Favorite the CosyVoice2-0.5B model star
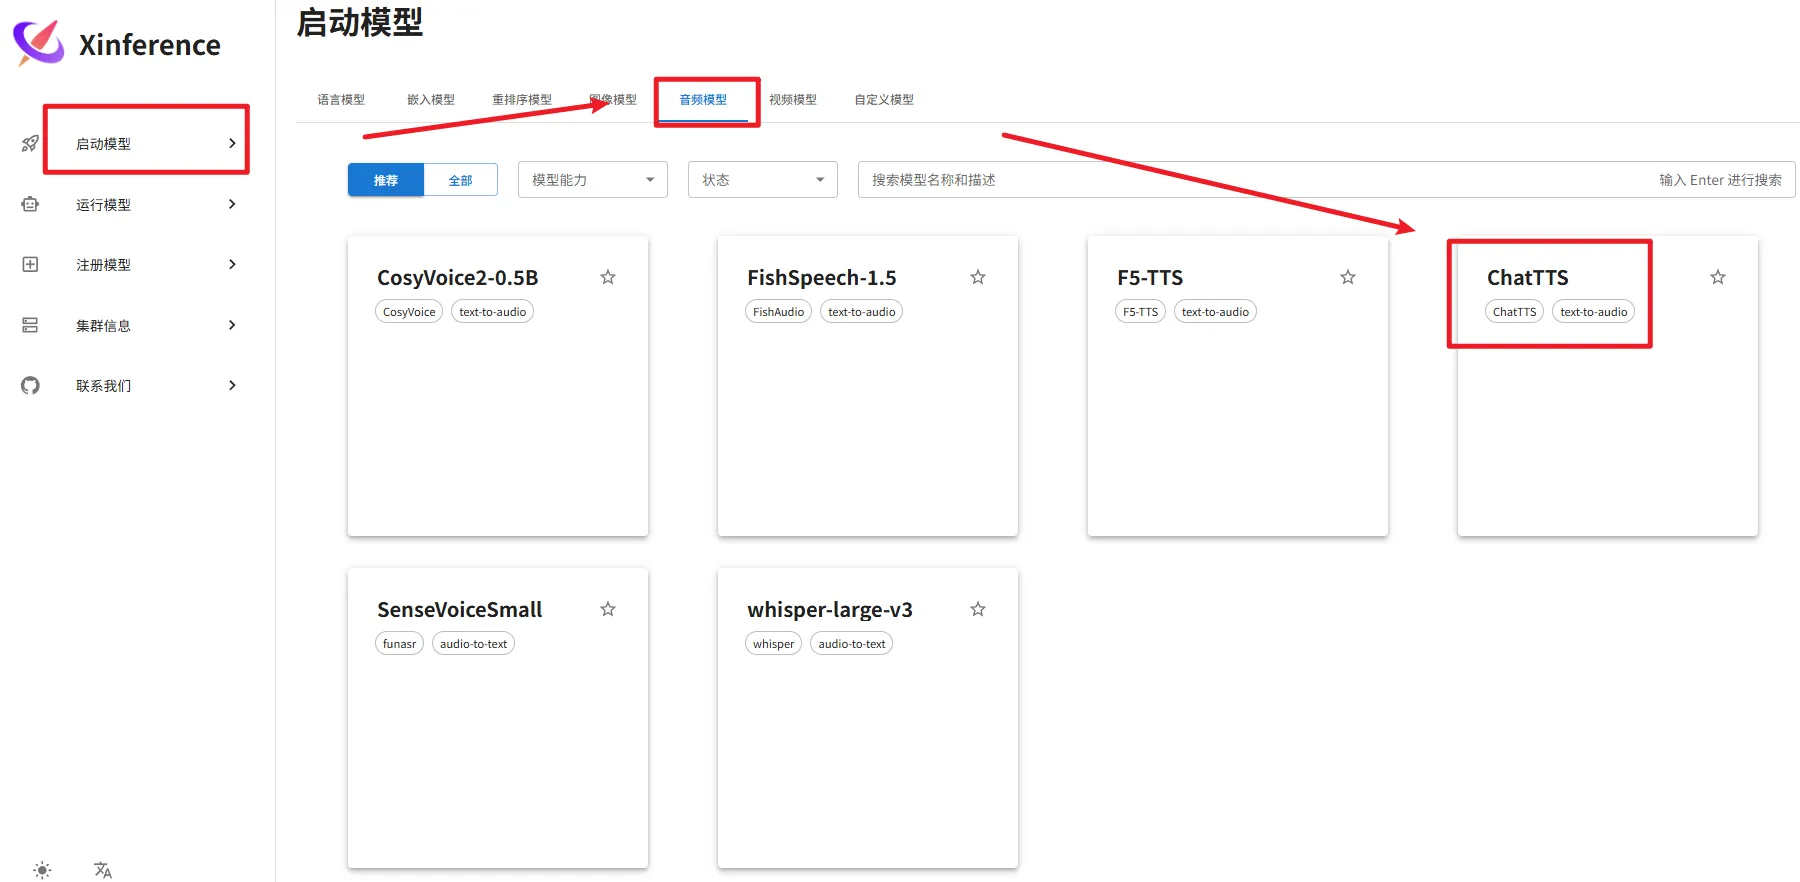This screenshot has height=882, width=1800. pos(608,277)
